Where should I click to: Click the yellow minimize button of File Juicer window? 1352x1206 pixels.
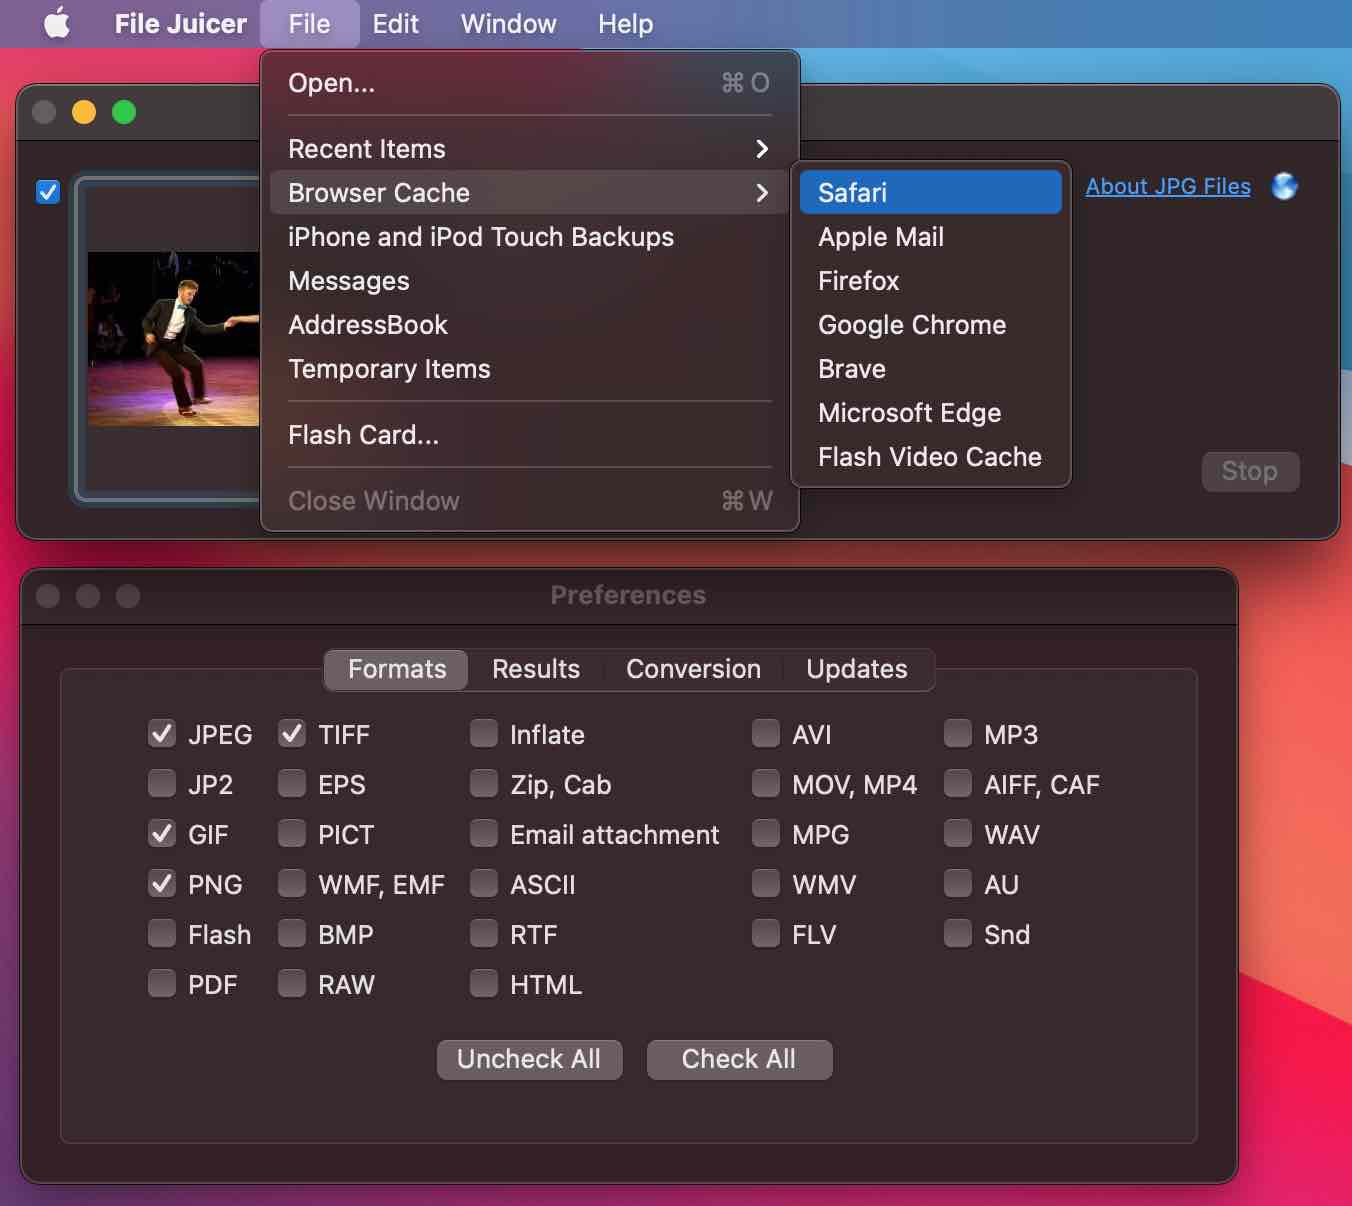tap(84, 112)
